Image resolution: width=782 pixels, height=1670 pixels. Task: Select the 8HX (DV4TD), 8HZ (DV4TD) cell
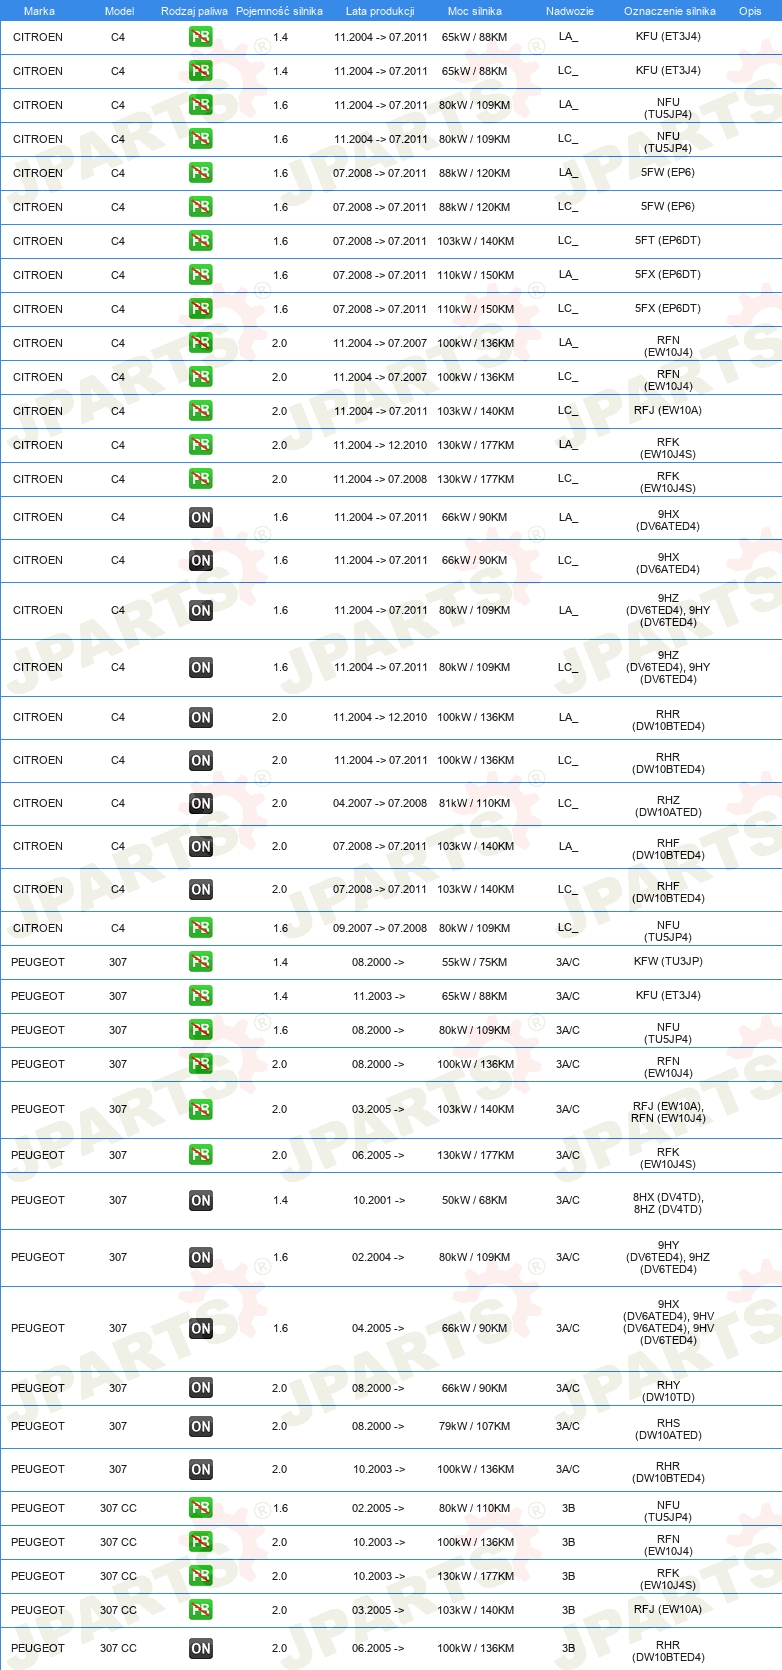[668, 1203]
